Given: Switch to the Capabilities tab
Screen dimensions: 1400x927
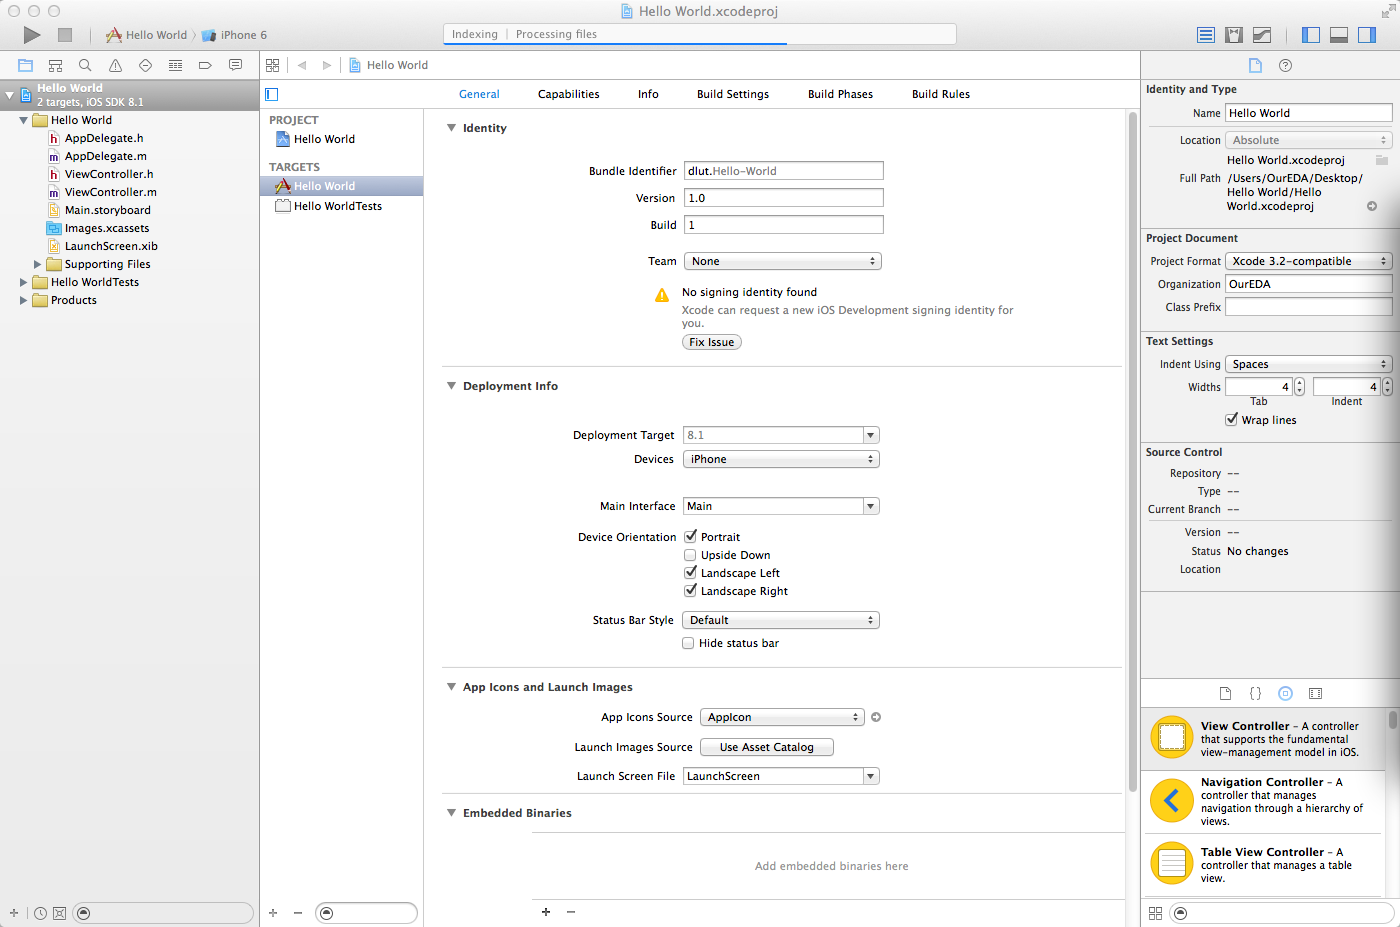Looking at the screenshot, I should click(x=568, y=94).
